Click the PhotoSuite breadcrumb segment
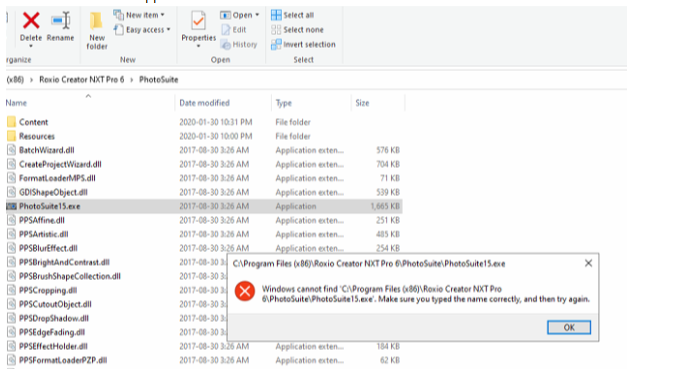Image resolution: width=675 pixels, height=391 pixels. pos(158,80)
